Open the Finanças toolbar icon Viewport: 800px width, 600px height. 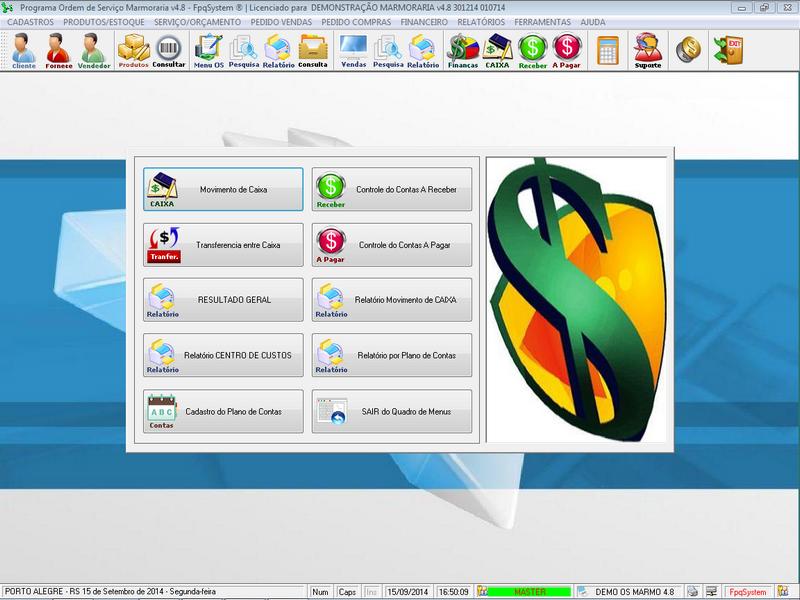click(462, 49)
